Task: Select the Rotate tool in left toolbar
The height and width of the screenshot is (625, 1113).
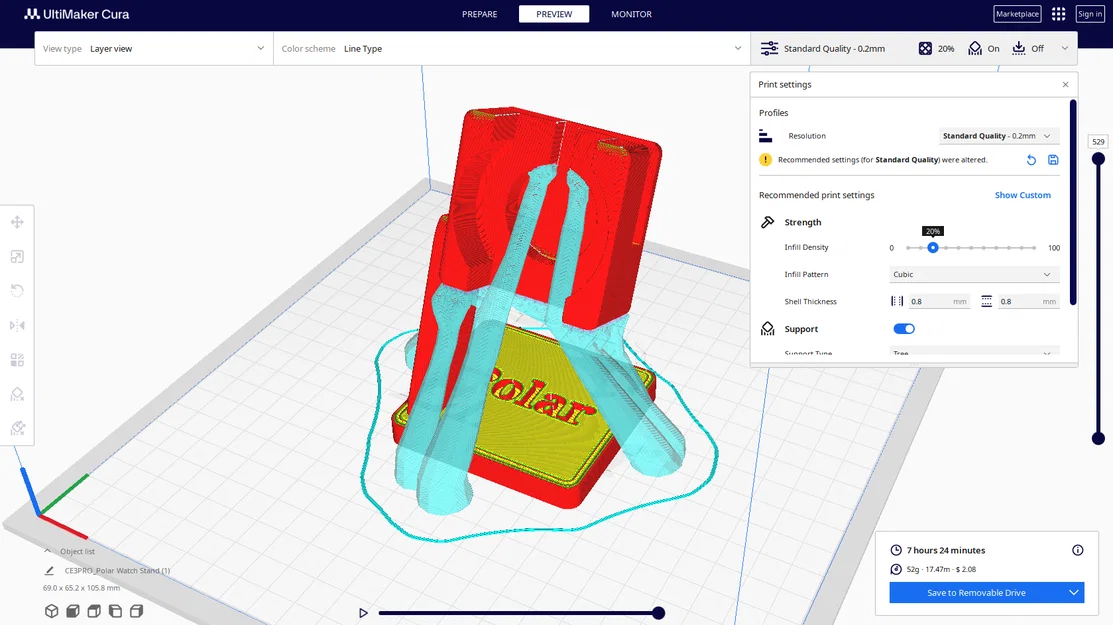Action: click(17, 291)
